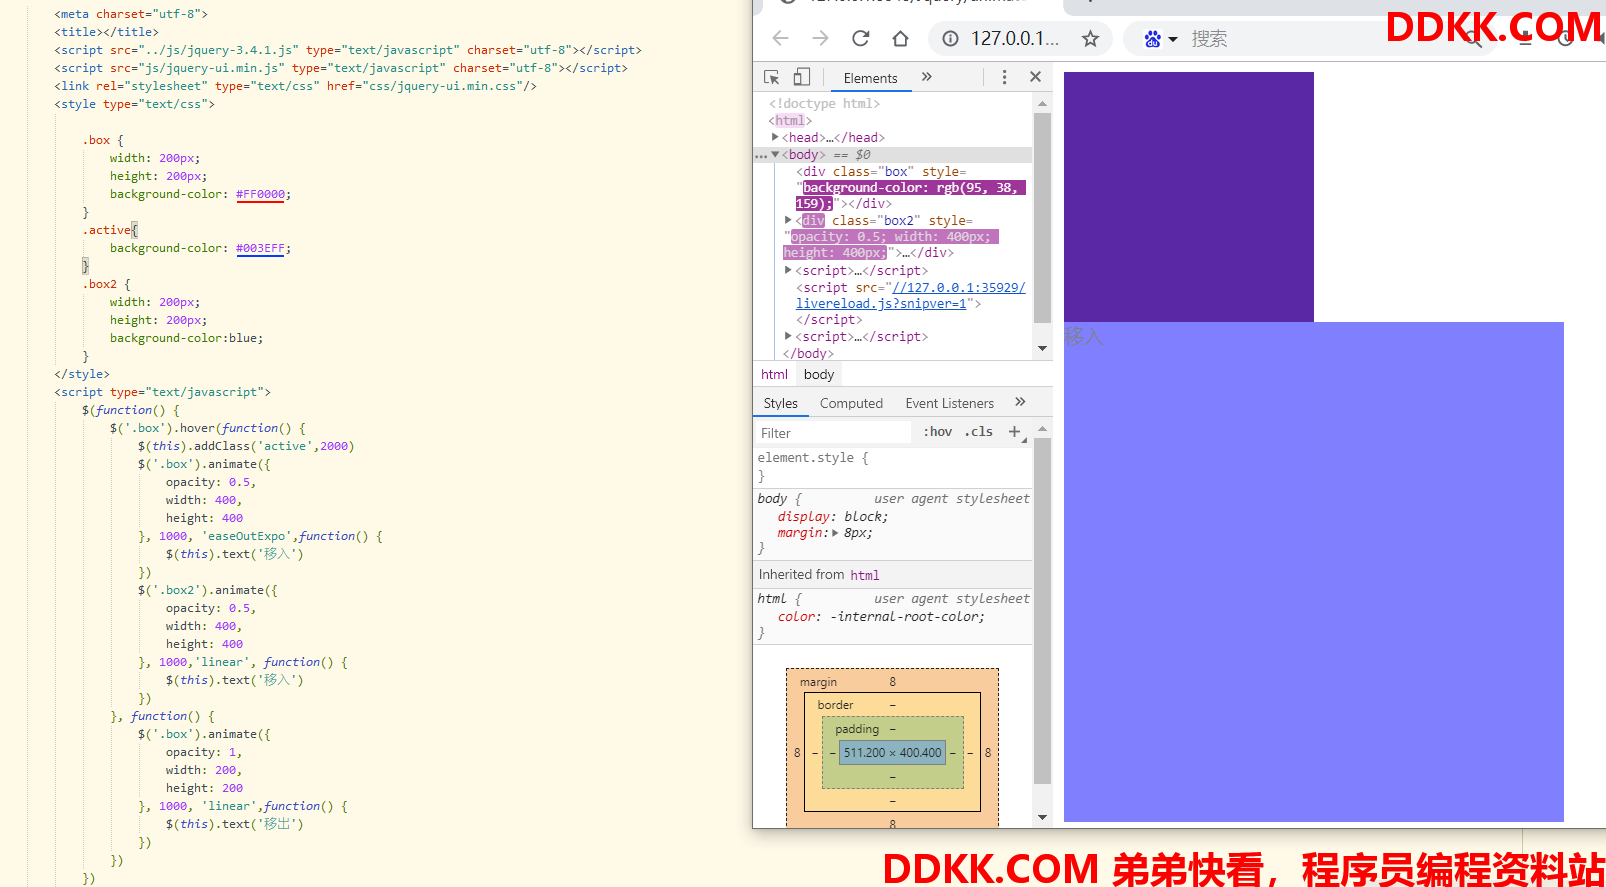Click the #FF0000 color value in code
The height and width of the screenshot is (887, 1606).
pyautogui.click(x=260, y=194)
